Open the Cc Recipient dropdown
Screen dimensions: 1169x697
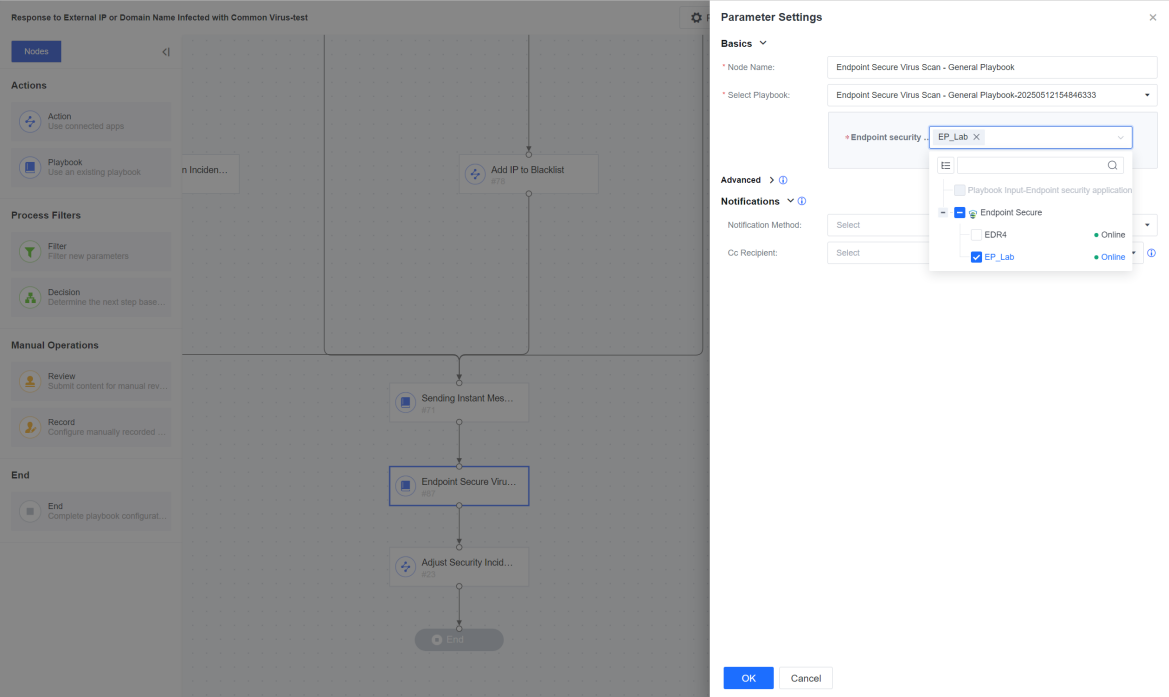1133,253
